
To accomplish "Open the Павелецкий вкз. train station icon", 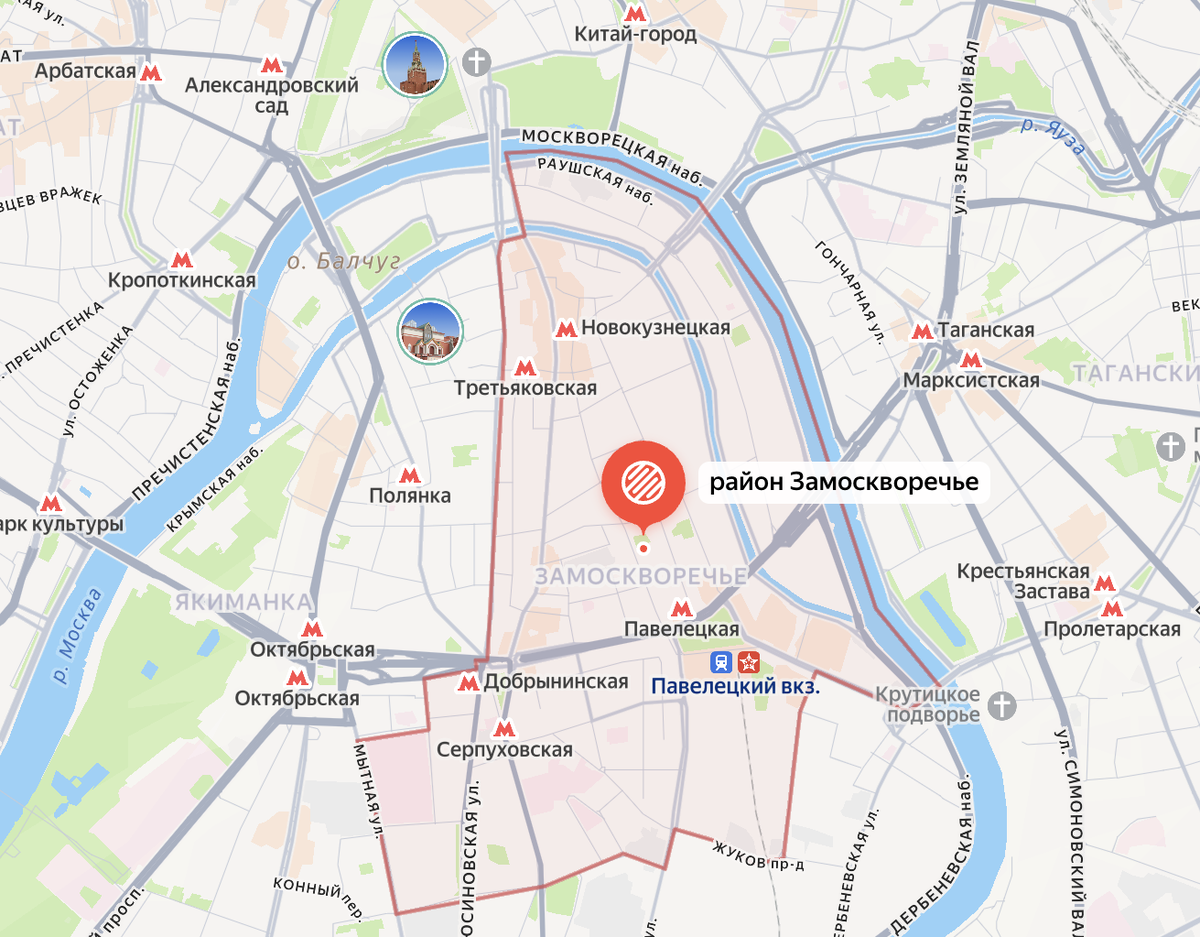I will point(721,662).
